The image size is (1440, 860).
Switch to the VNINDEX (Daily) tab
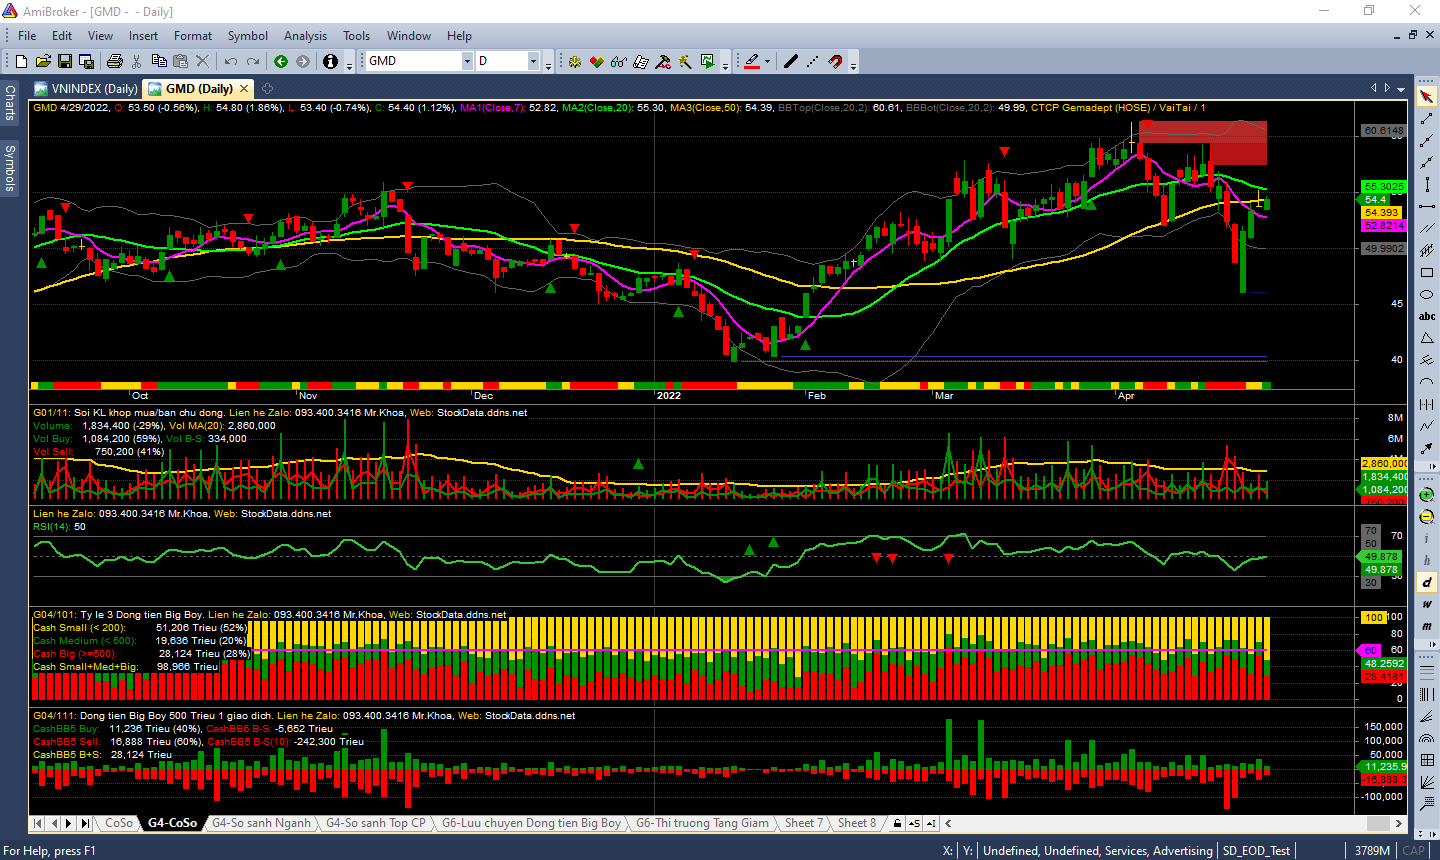[x=86, y=88]
